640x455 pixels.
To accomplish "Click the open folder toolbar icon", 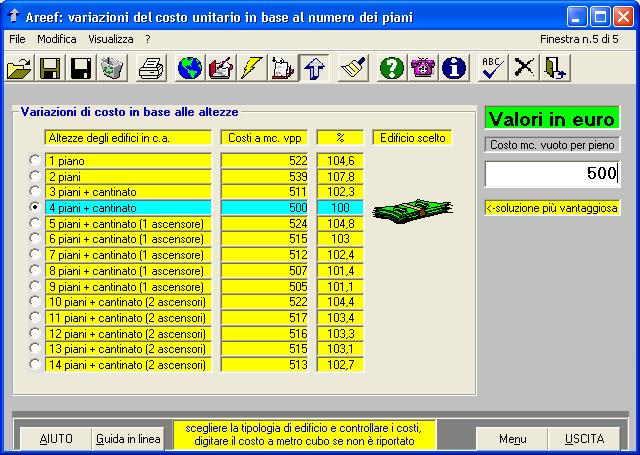I will (x=19, y=68).
